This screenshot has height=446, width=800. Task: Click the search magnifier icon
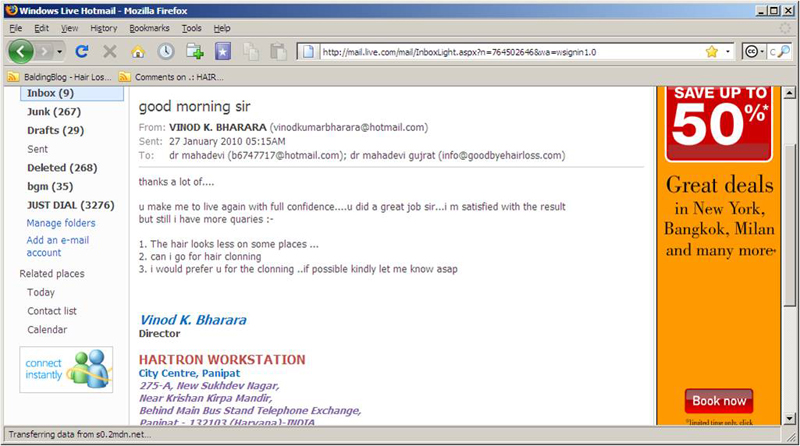coord(787,50)
